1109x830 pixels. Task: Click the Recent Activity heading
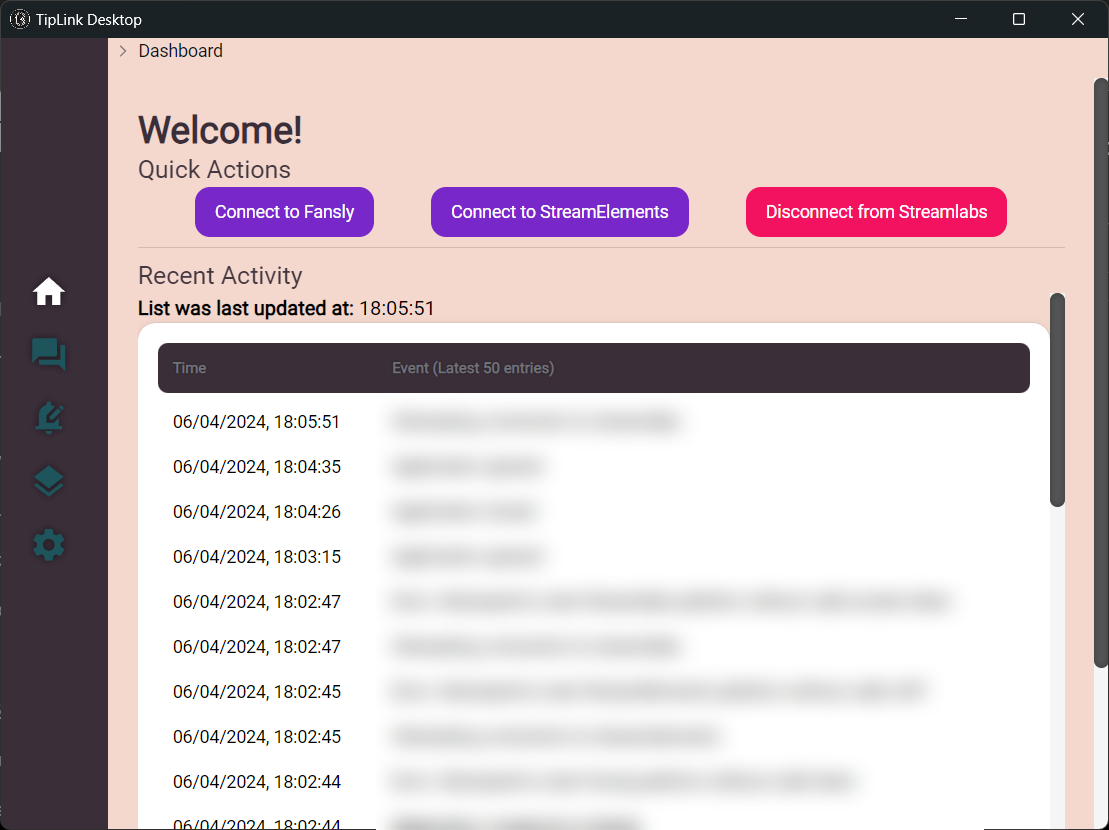[x=220, y=276]
